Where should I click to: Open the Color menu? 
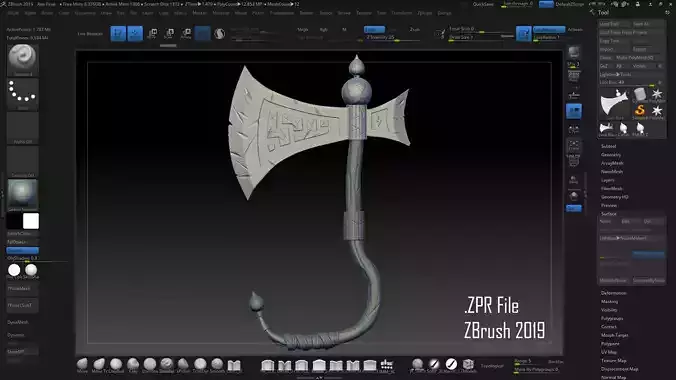64,13
